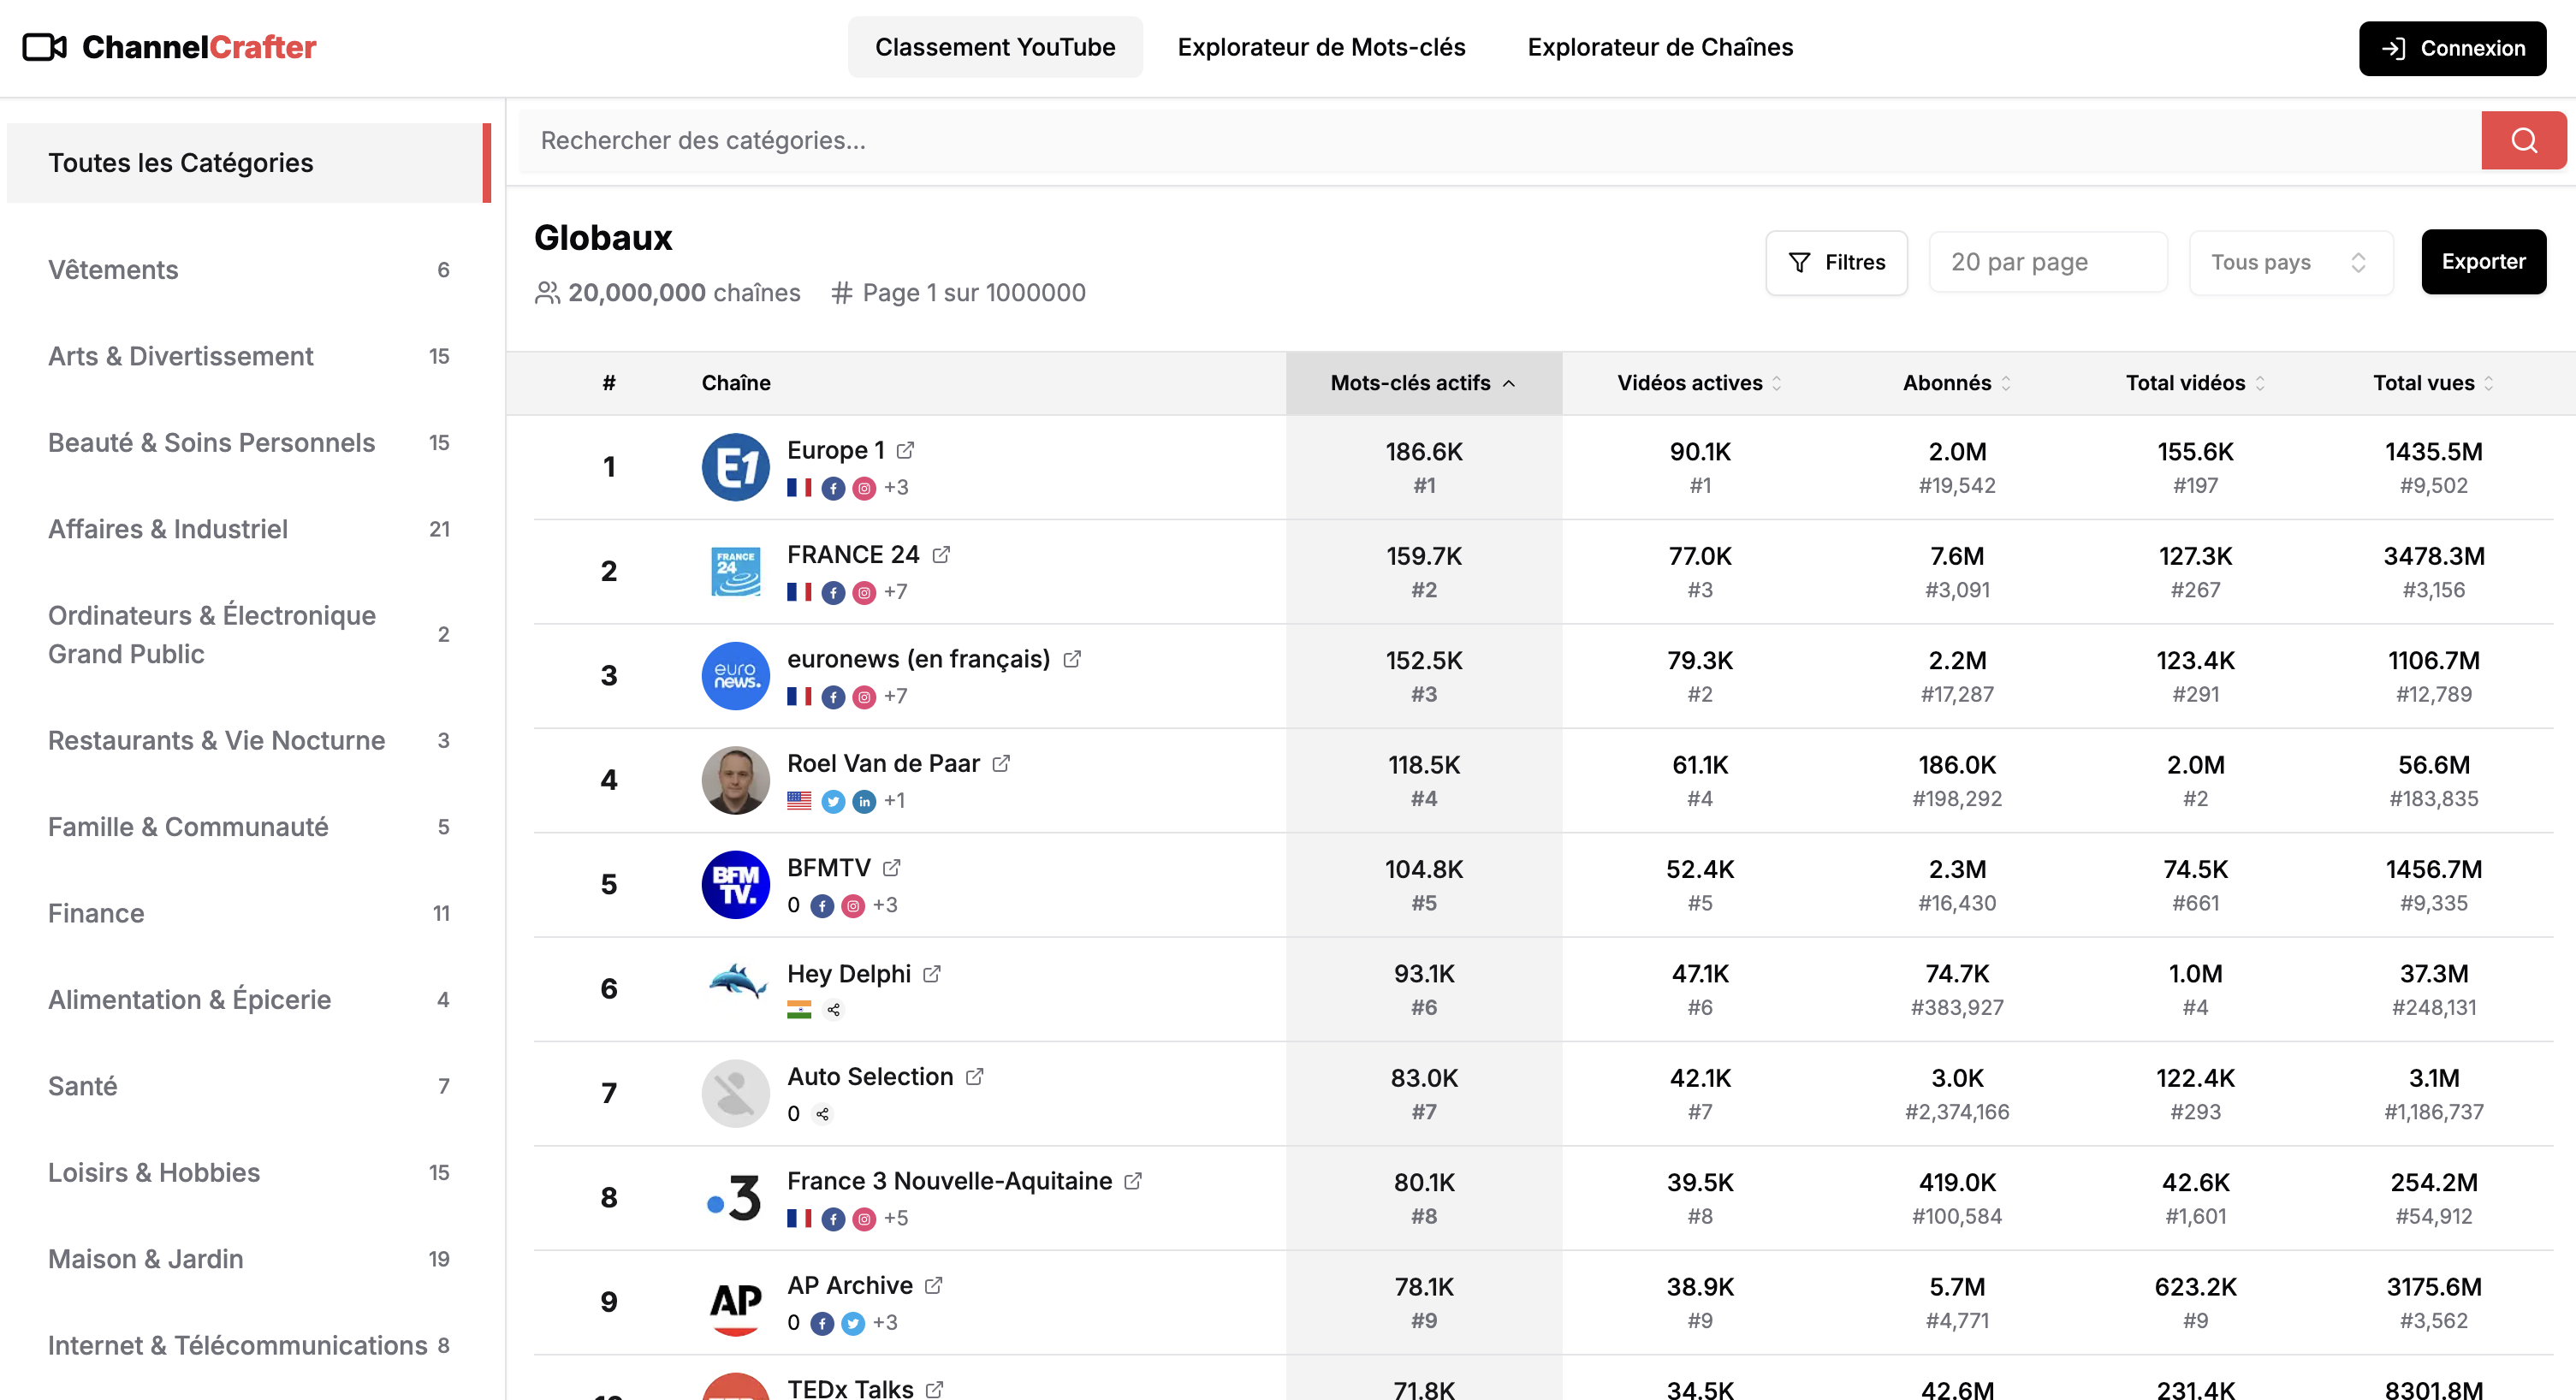Screen dimensions: 2576x1400
Task: Select Loisirs & Hobbies category
Action: point(248,1173)
